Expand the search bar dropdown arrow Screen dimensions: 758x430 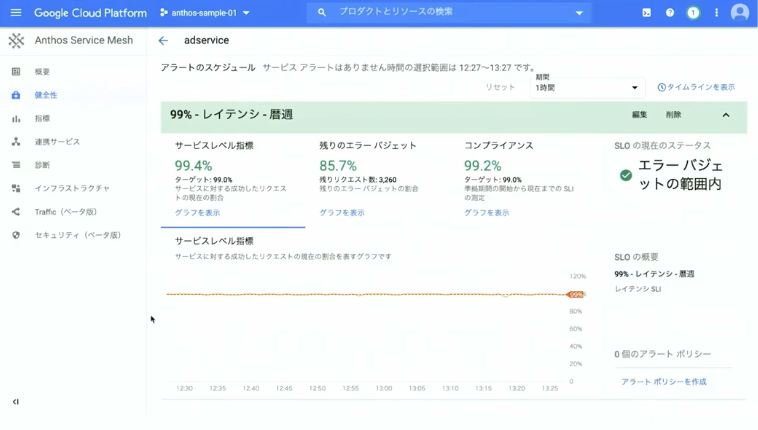click(x=579, y=13)
